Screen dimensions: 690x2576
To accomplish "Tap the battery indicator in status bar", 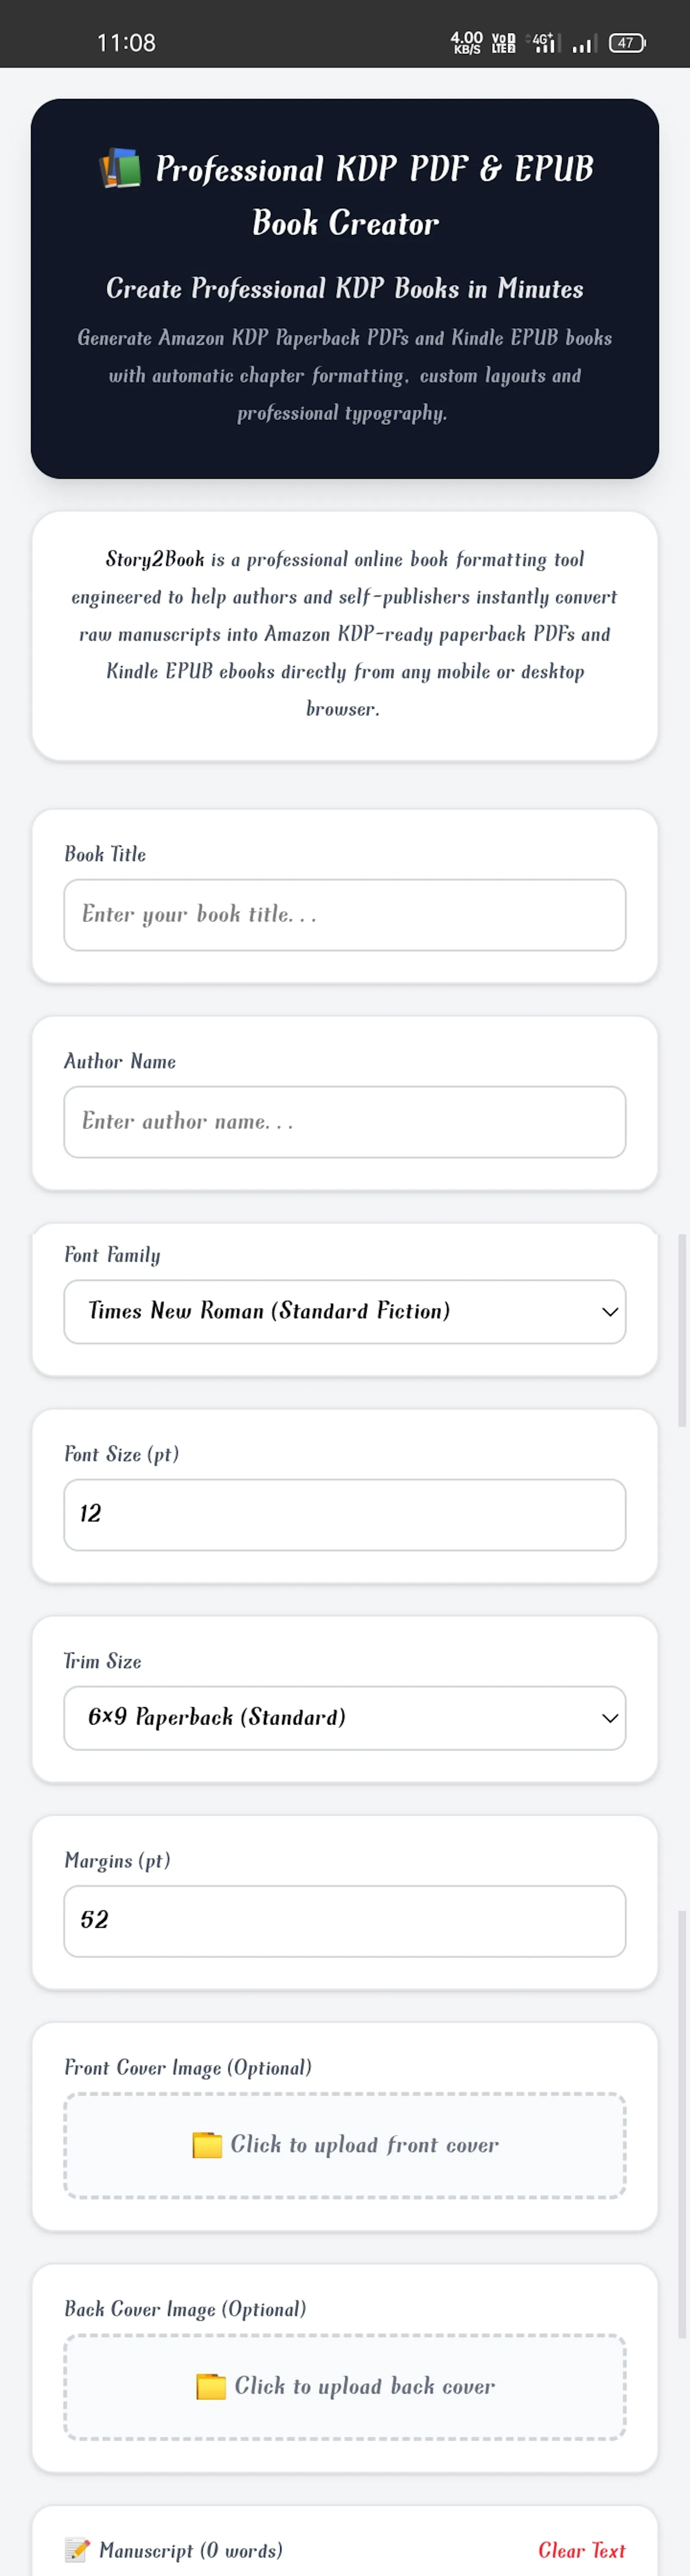I will (x=627, y=43).
